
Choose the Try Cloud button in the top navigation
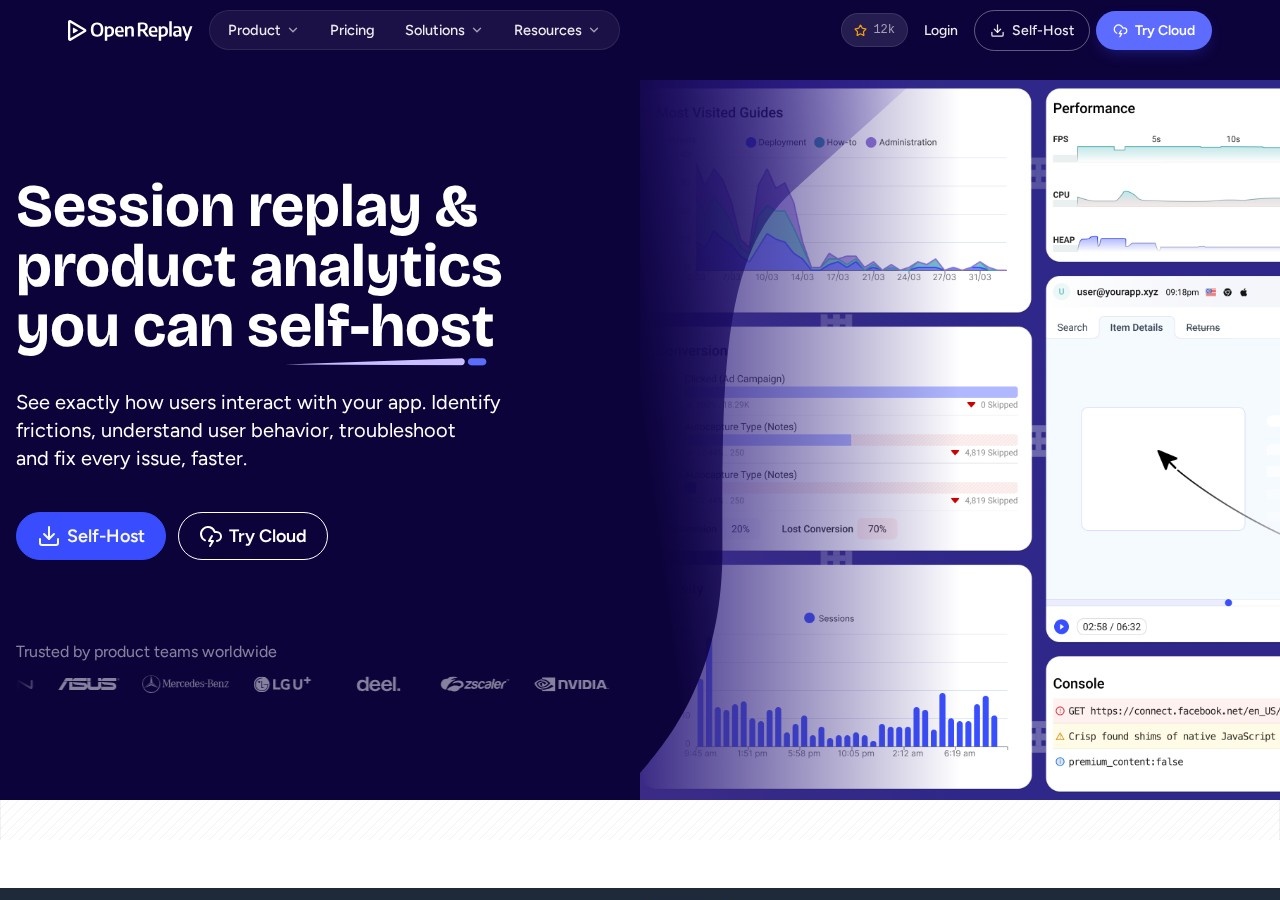pyautogui.click(x=1154, y=30)
